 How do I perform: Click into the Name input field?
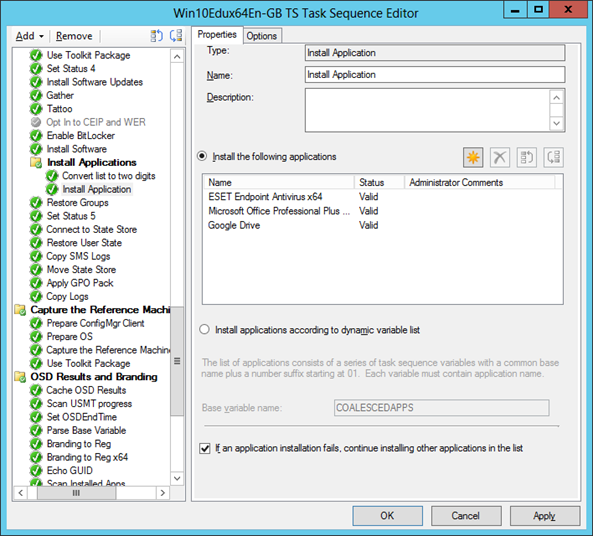[x=435, y=75]
